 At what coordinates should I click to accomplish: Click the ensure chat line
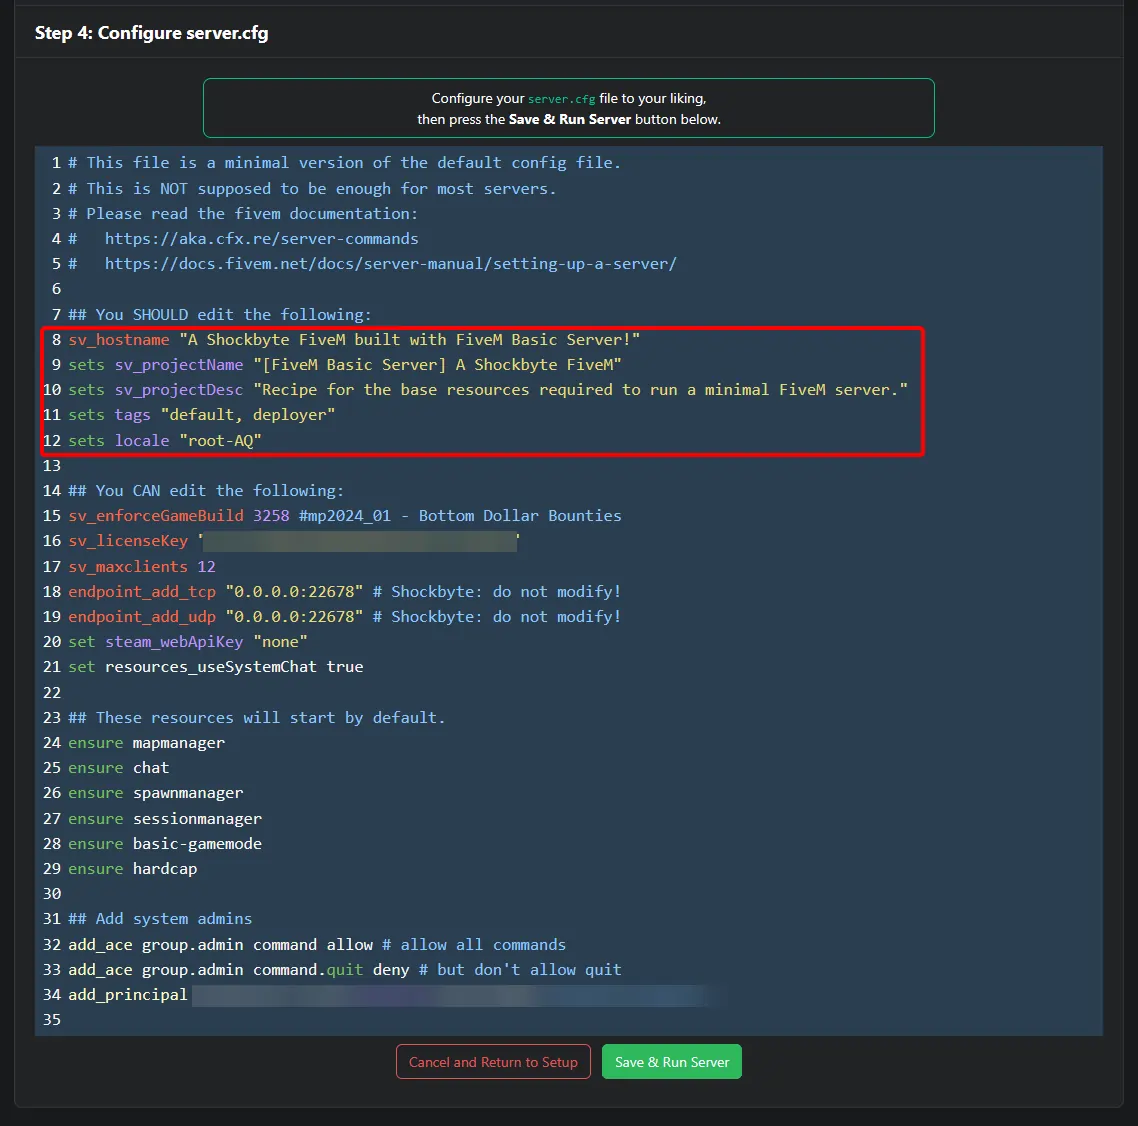click(118, 767)
